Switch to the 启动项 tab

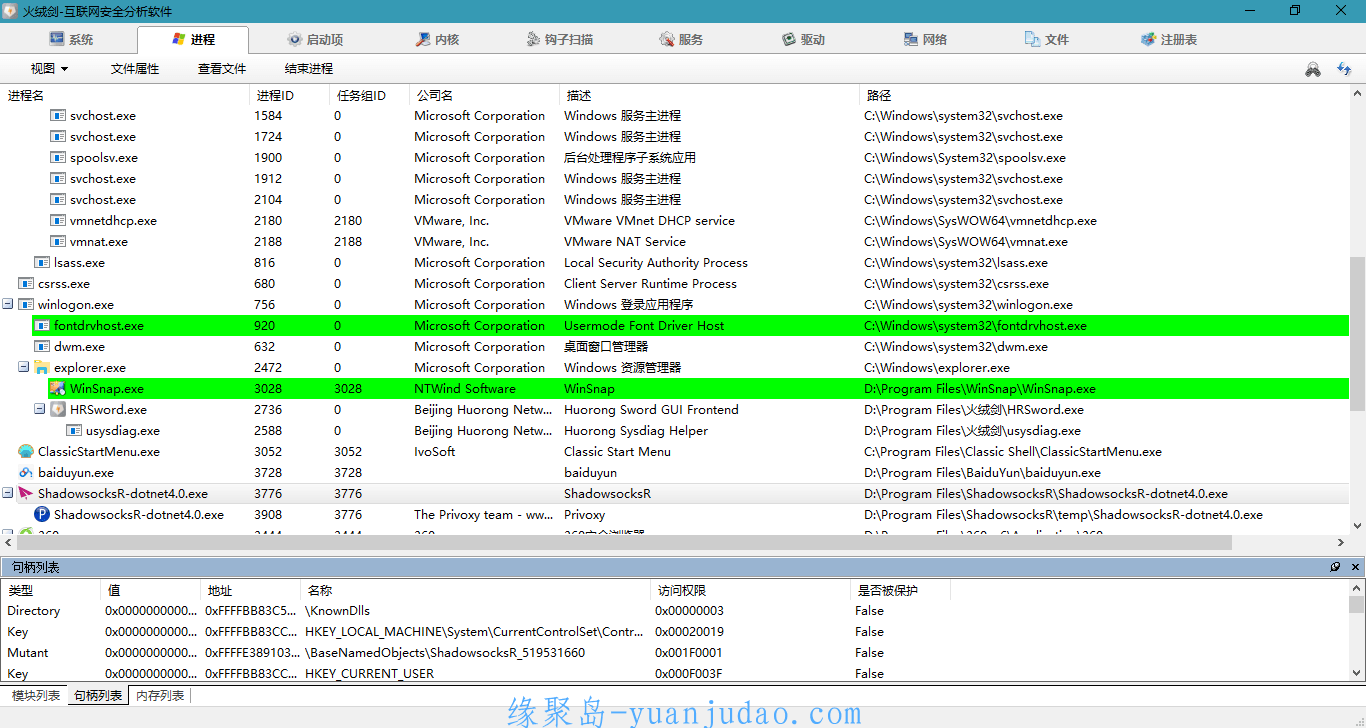(x=315, y=39)
